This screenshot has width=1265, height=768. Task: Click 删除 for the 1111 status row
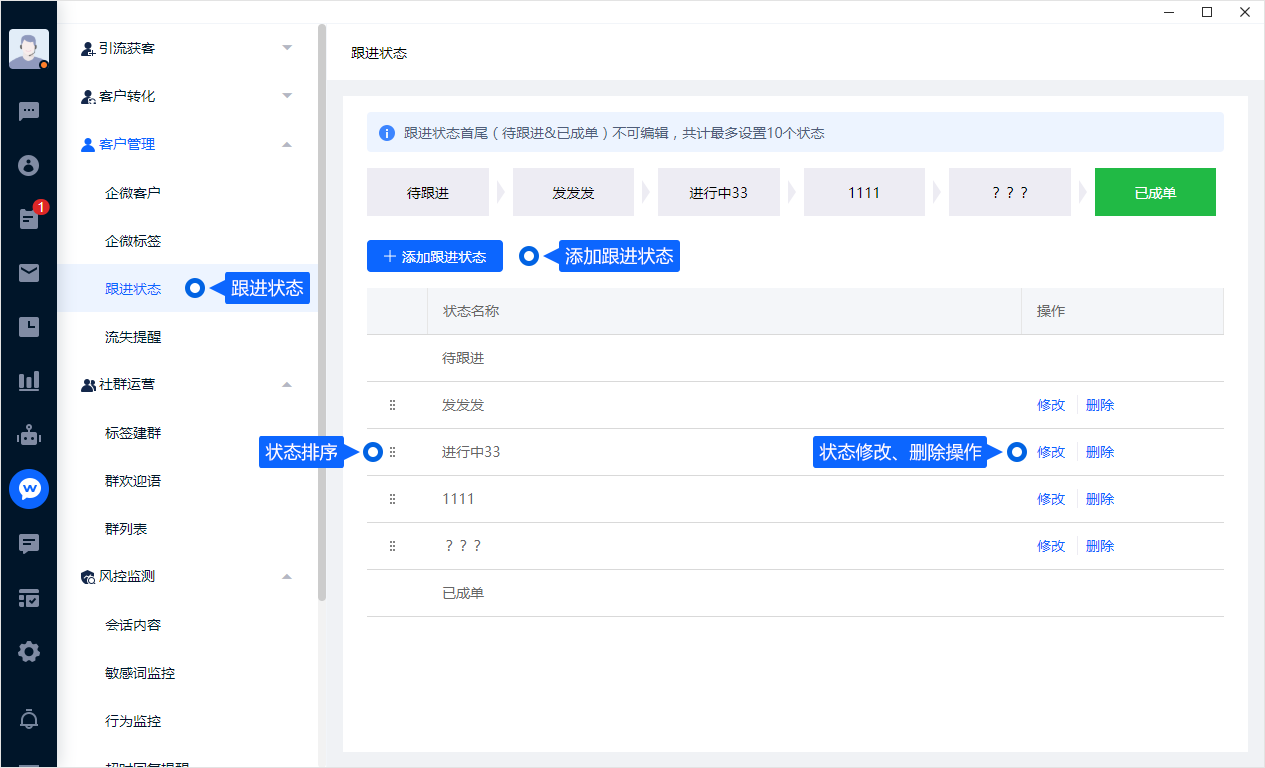[1099, 499]
